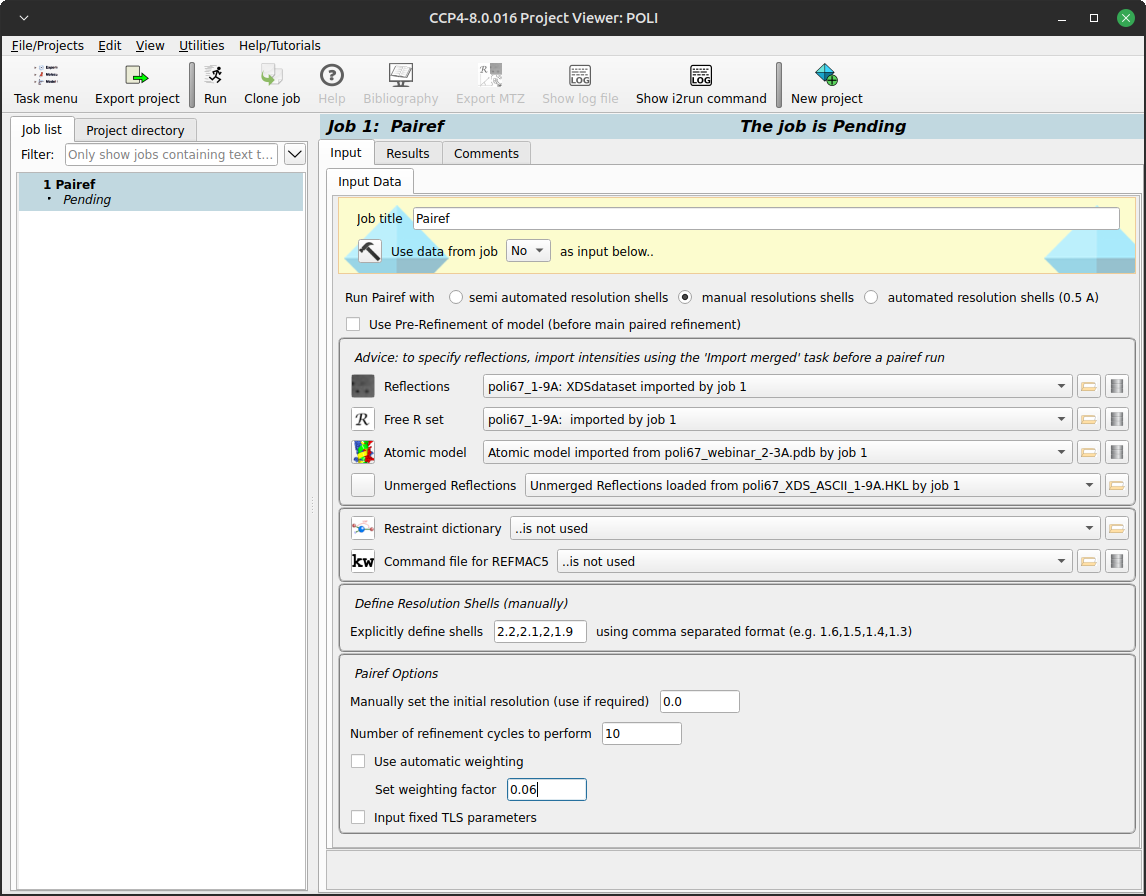The width and height of the screenshot is (1146, 896).
Task: Switch to Project directory tab
Action: coord(135,130)
